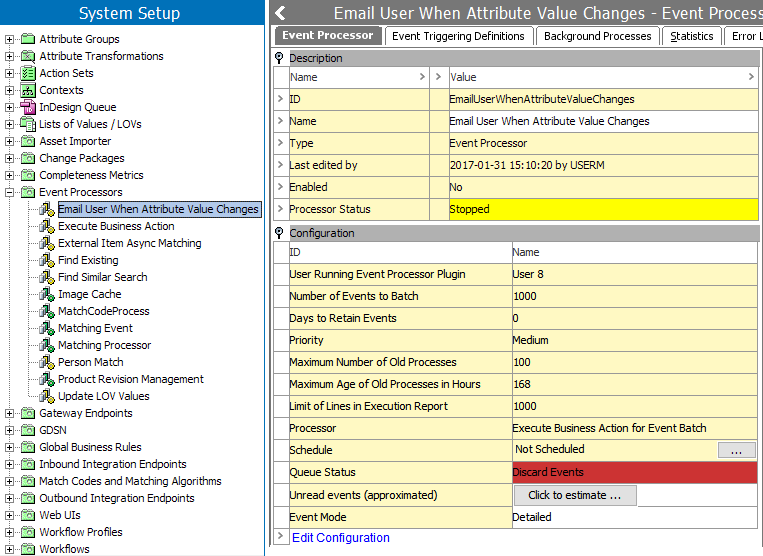Select Outbound Integration Endpoints in tree

click(x=117, y=498)
